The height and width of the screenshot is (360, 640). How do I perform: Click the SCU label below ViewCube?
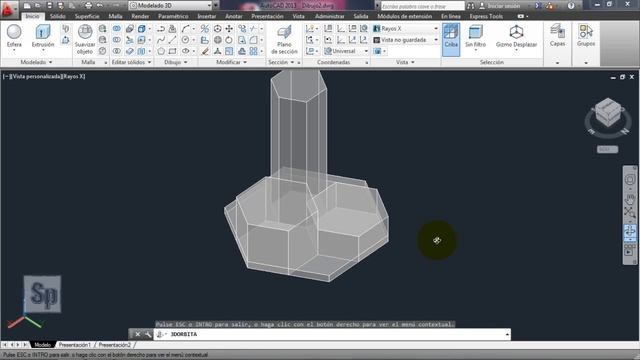[x=607, y=149]
